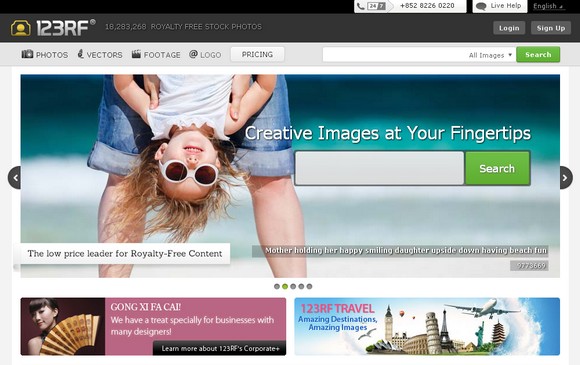Click the Login button
The height and width of the screenshot is (365, 580).
tap(509, 28)
